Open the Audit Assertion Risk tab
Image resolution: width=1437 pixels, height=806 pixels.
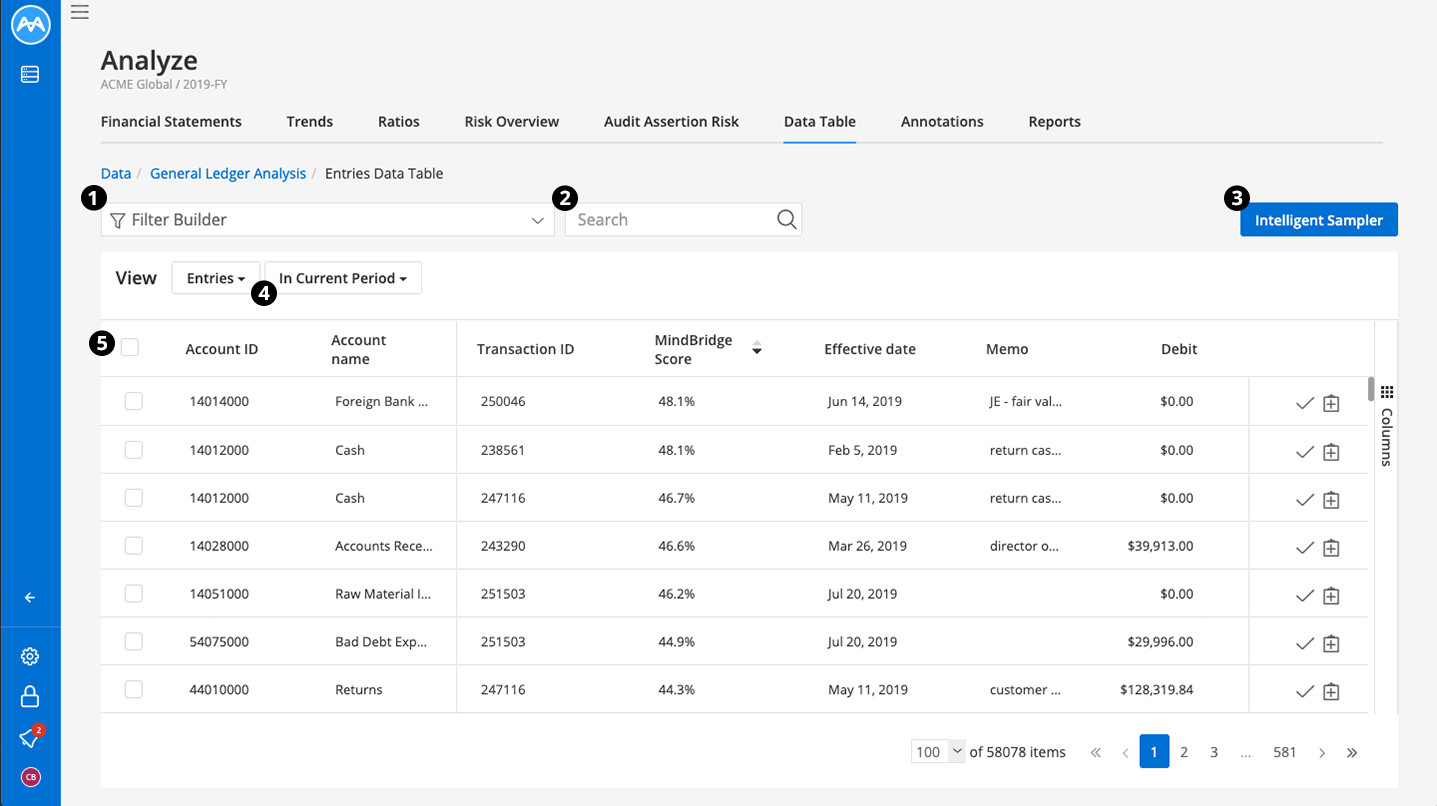[671, 121]
